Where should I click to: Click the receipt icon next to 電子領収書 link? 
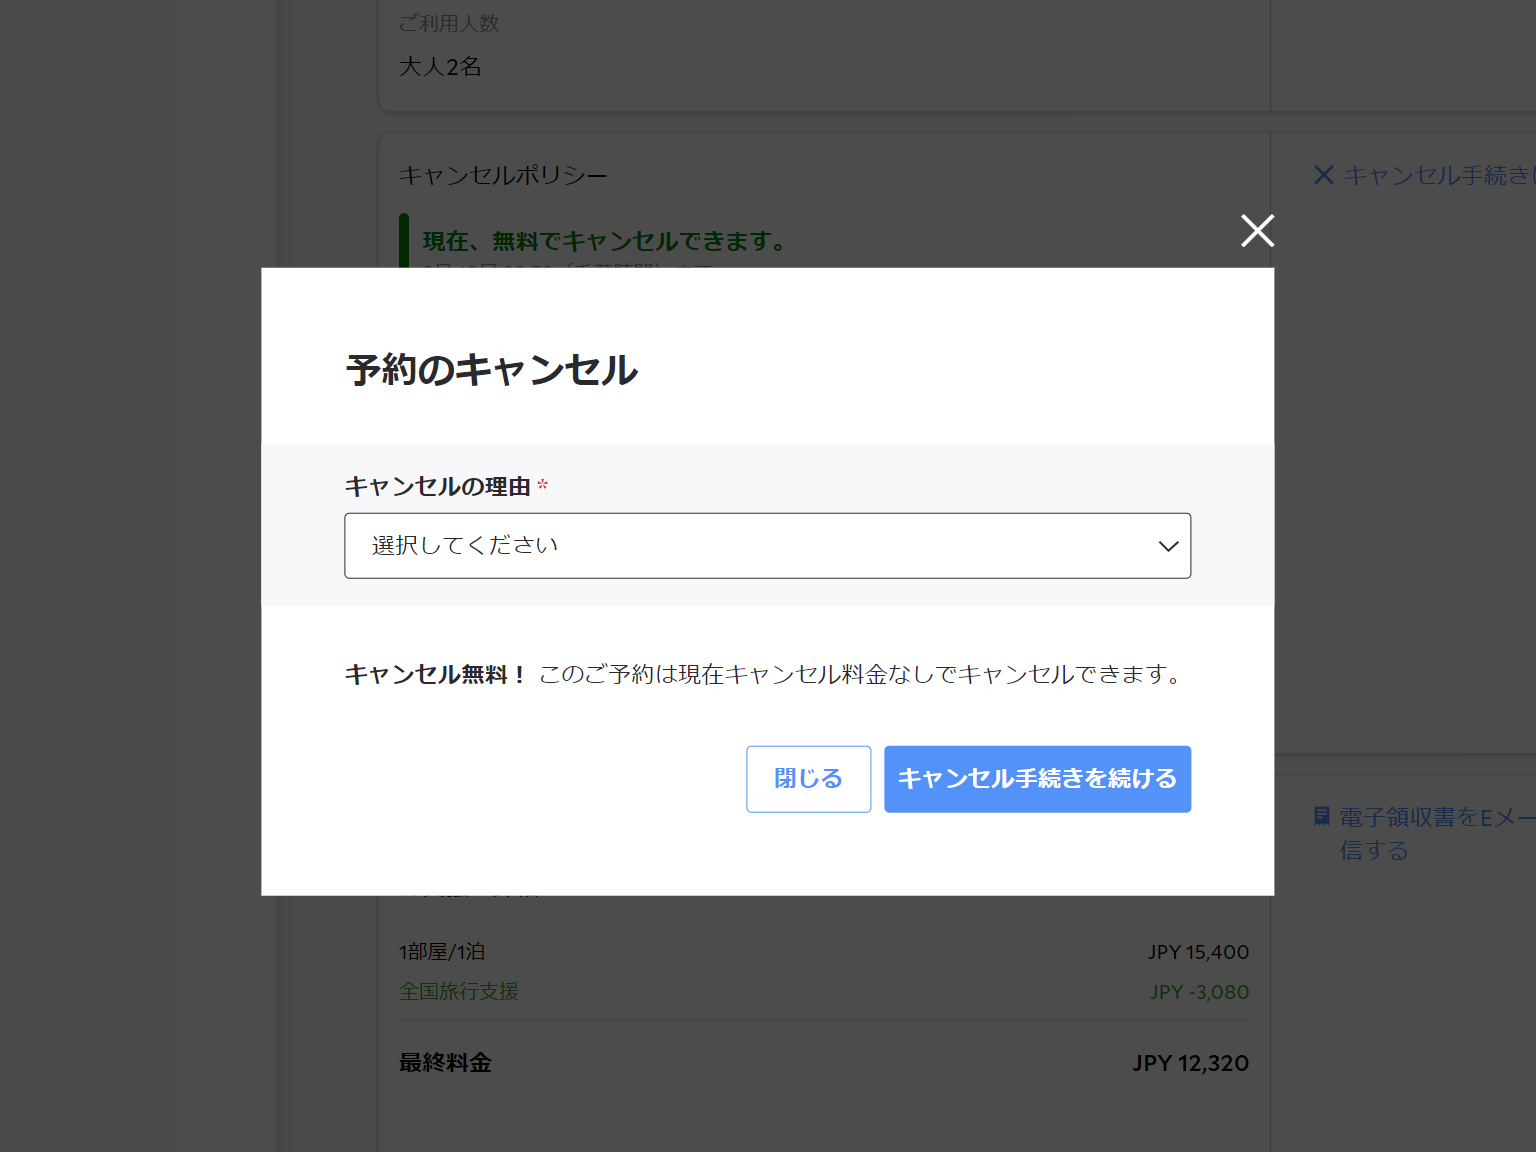pos(1320,816)
